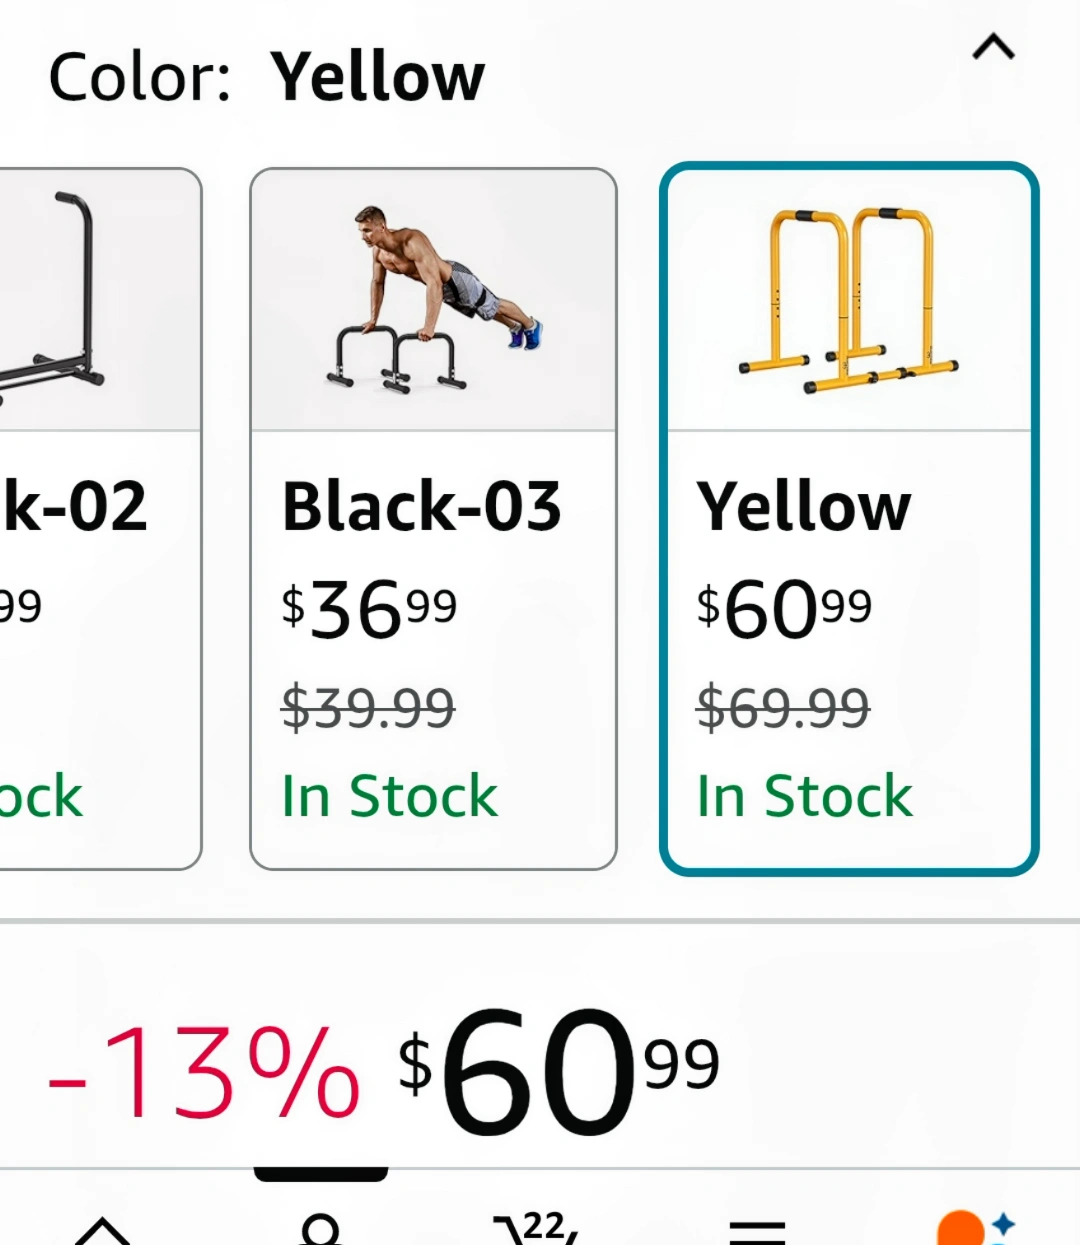Viewport: 1080px width, 1245px height.
Task: Choose the Black-03 color option label
Action: click(x=421, y=506)
